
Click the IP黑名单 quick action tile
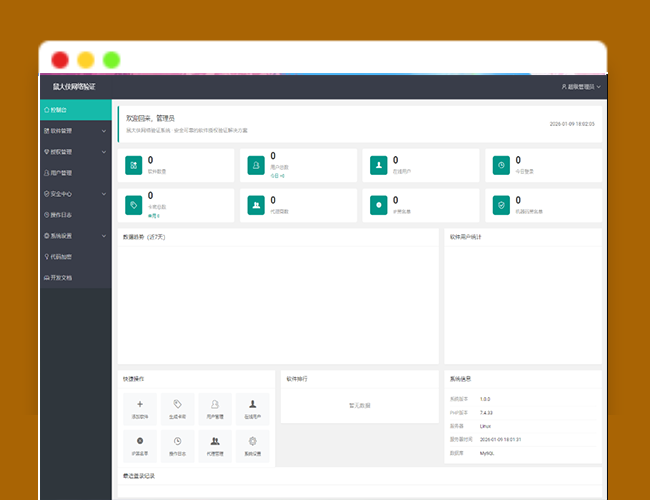coord(140,446)
